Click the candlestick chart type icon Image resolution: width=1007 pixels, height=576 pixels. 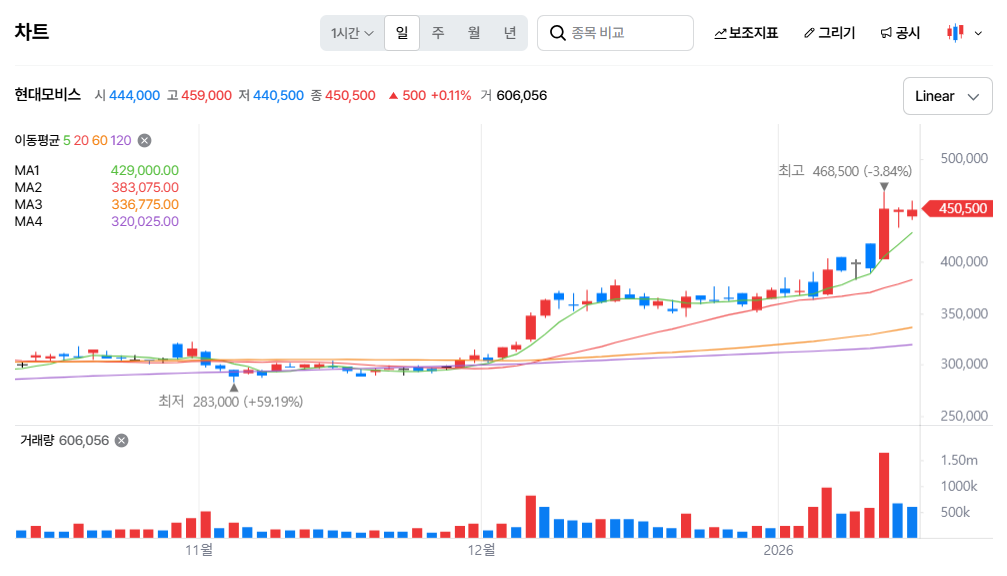point(955,33)
